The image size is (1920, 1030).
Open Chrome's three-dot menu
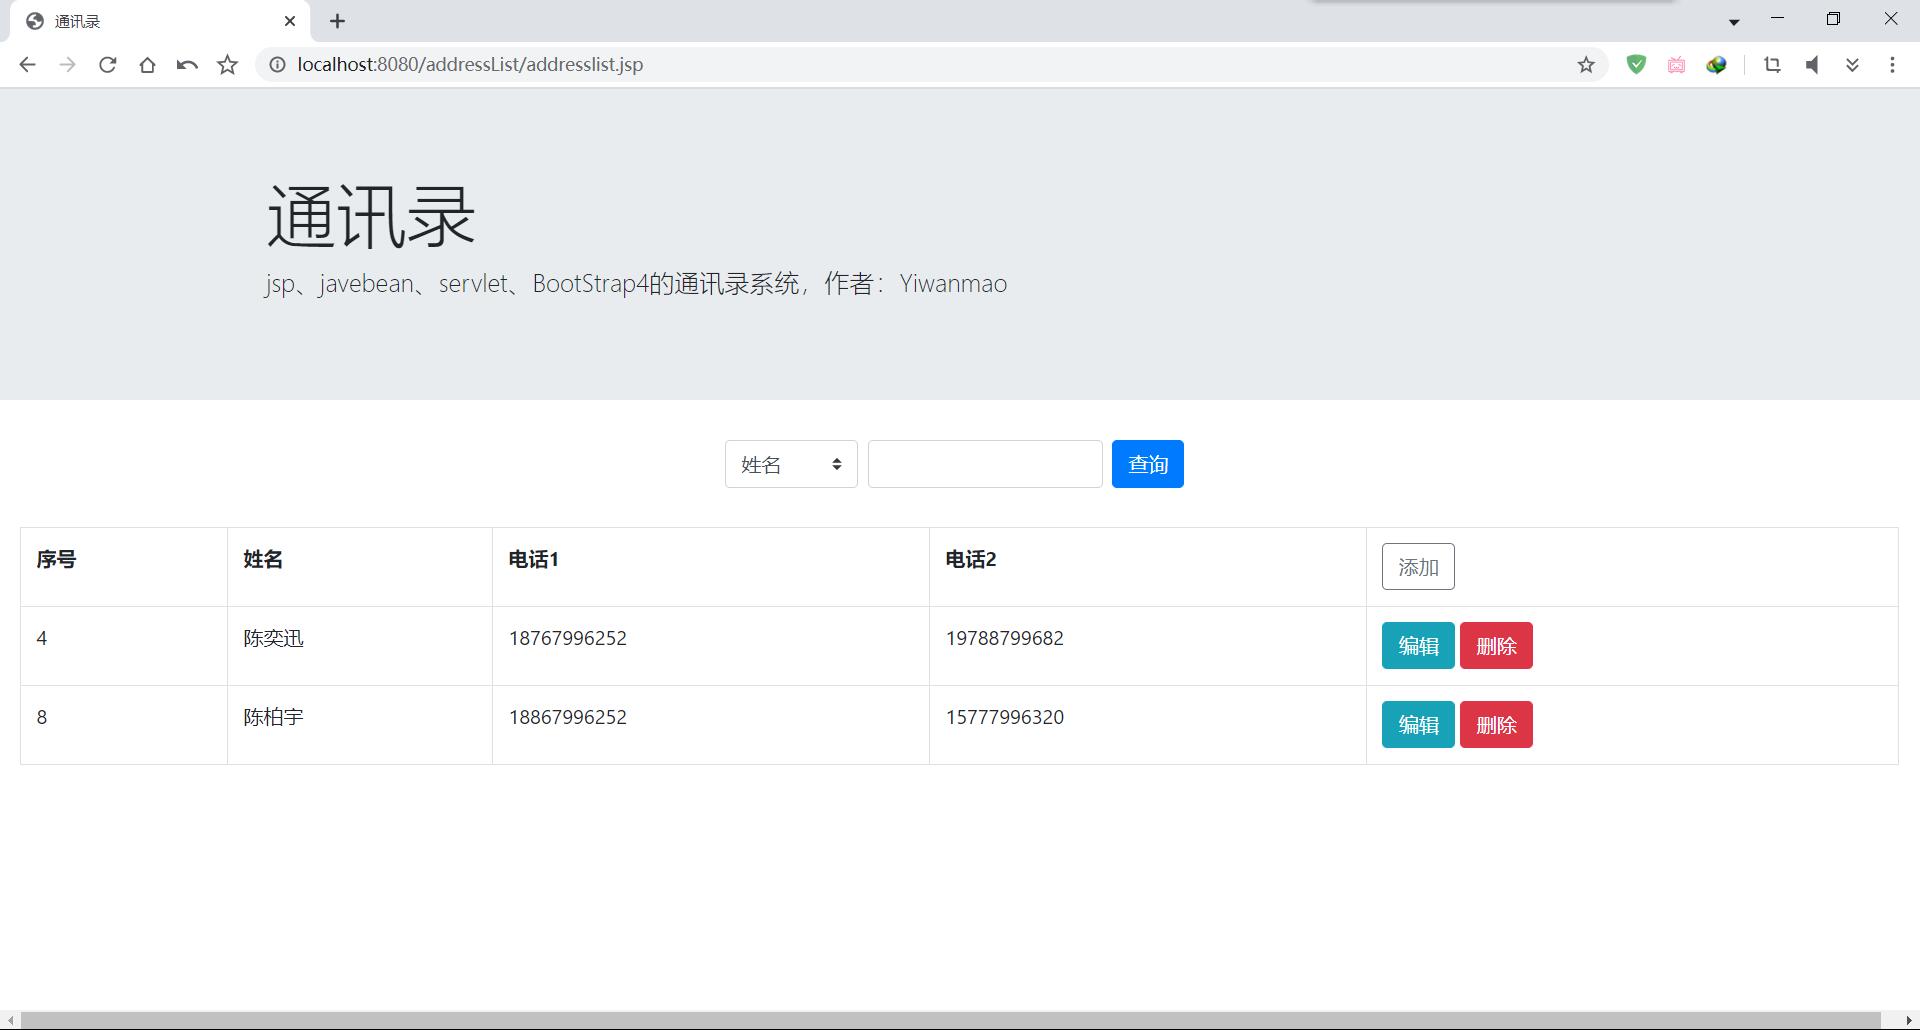(1892, 64)
